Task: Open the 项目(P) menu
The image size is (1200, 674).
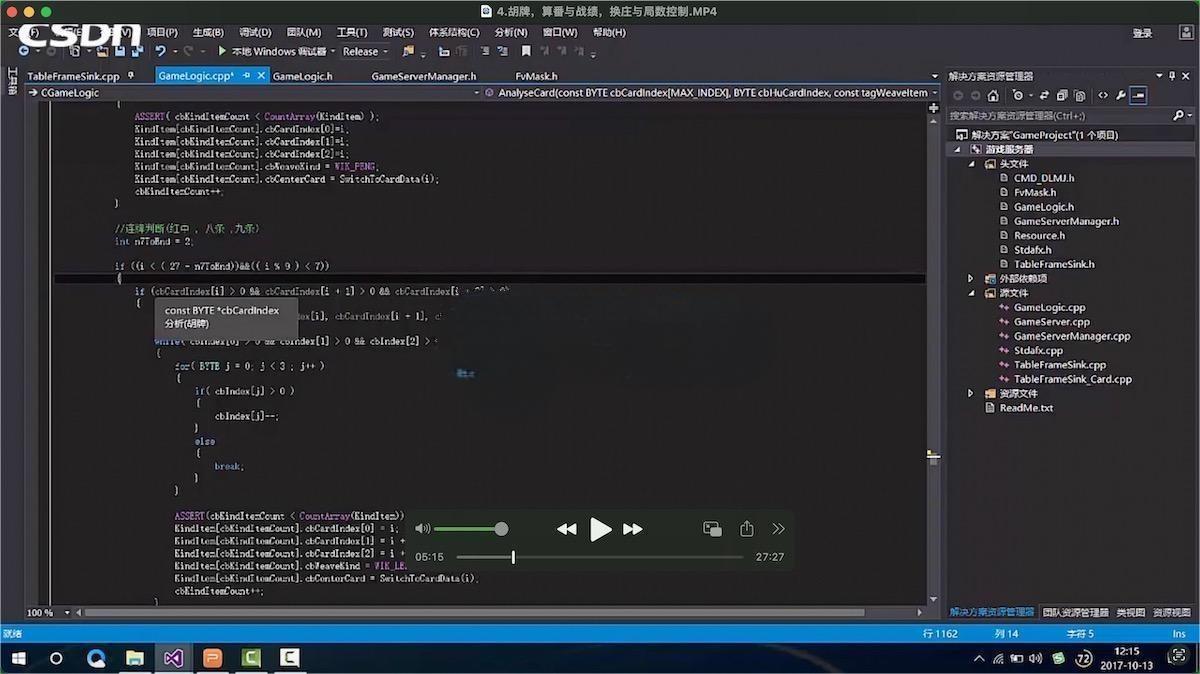Action: [x=162, y=32]
